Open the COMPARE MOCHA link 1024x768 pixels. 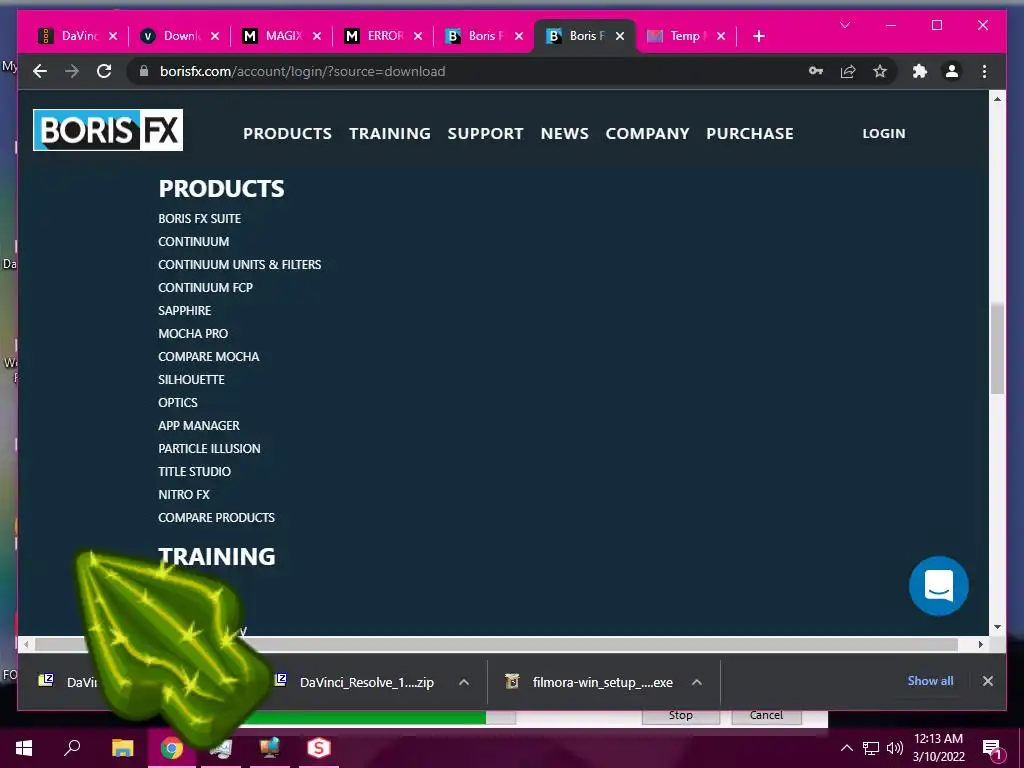[208, 357]
